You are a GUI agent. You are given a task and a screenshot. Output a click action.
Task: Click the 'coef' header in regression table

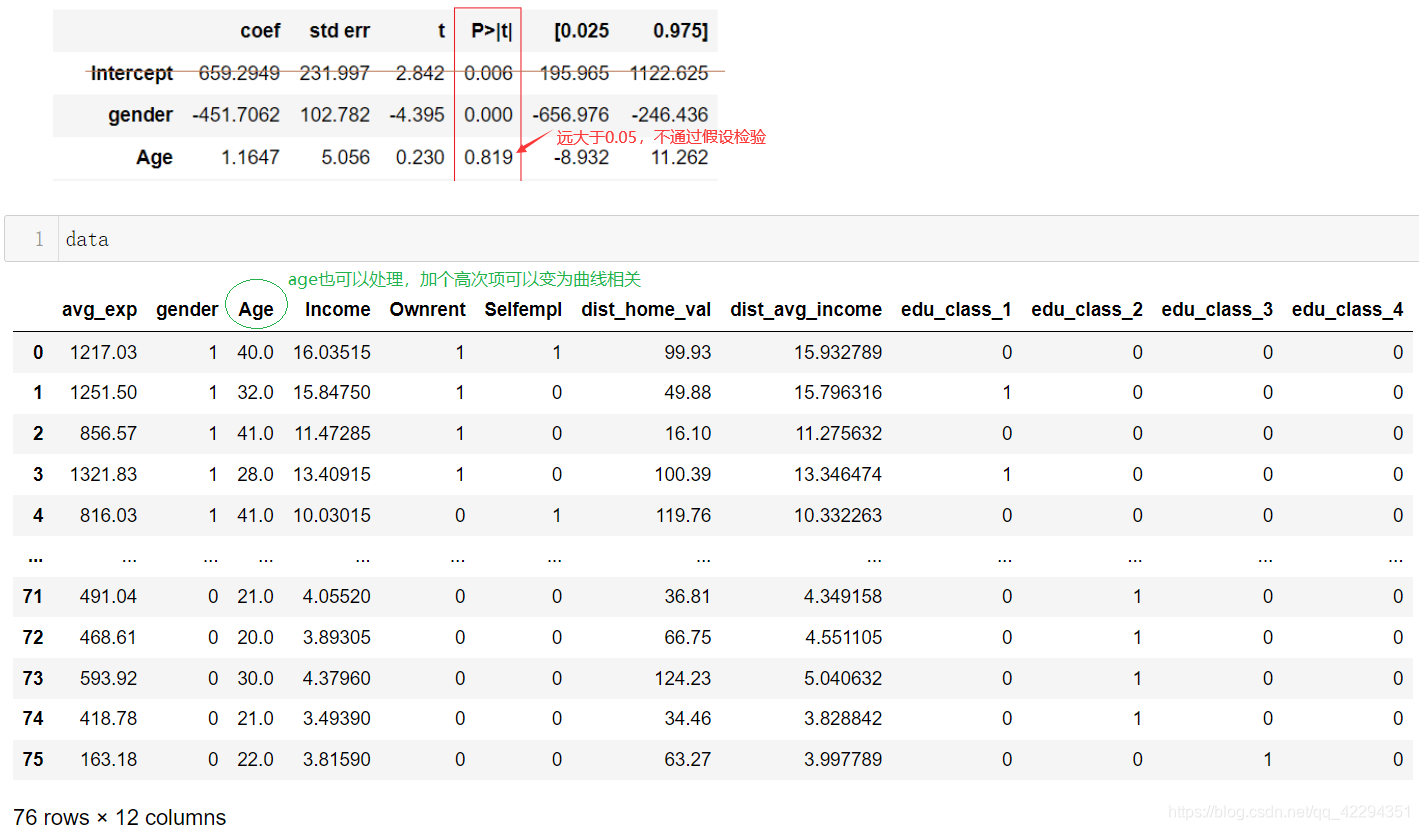pyautogui.click(x=260, y=31)
